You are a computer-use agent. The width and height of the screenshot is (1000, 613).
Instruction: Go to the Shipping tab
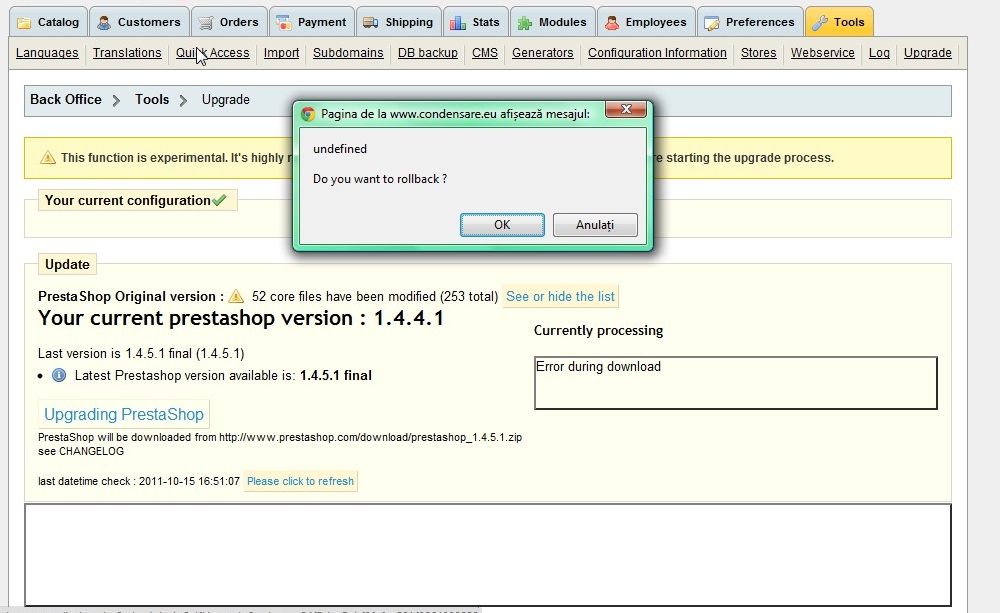click(399, 21)
